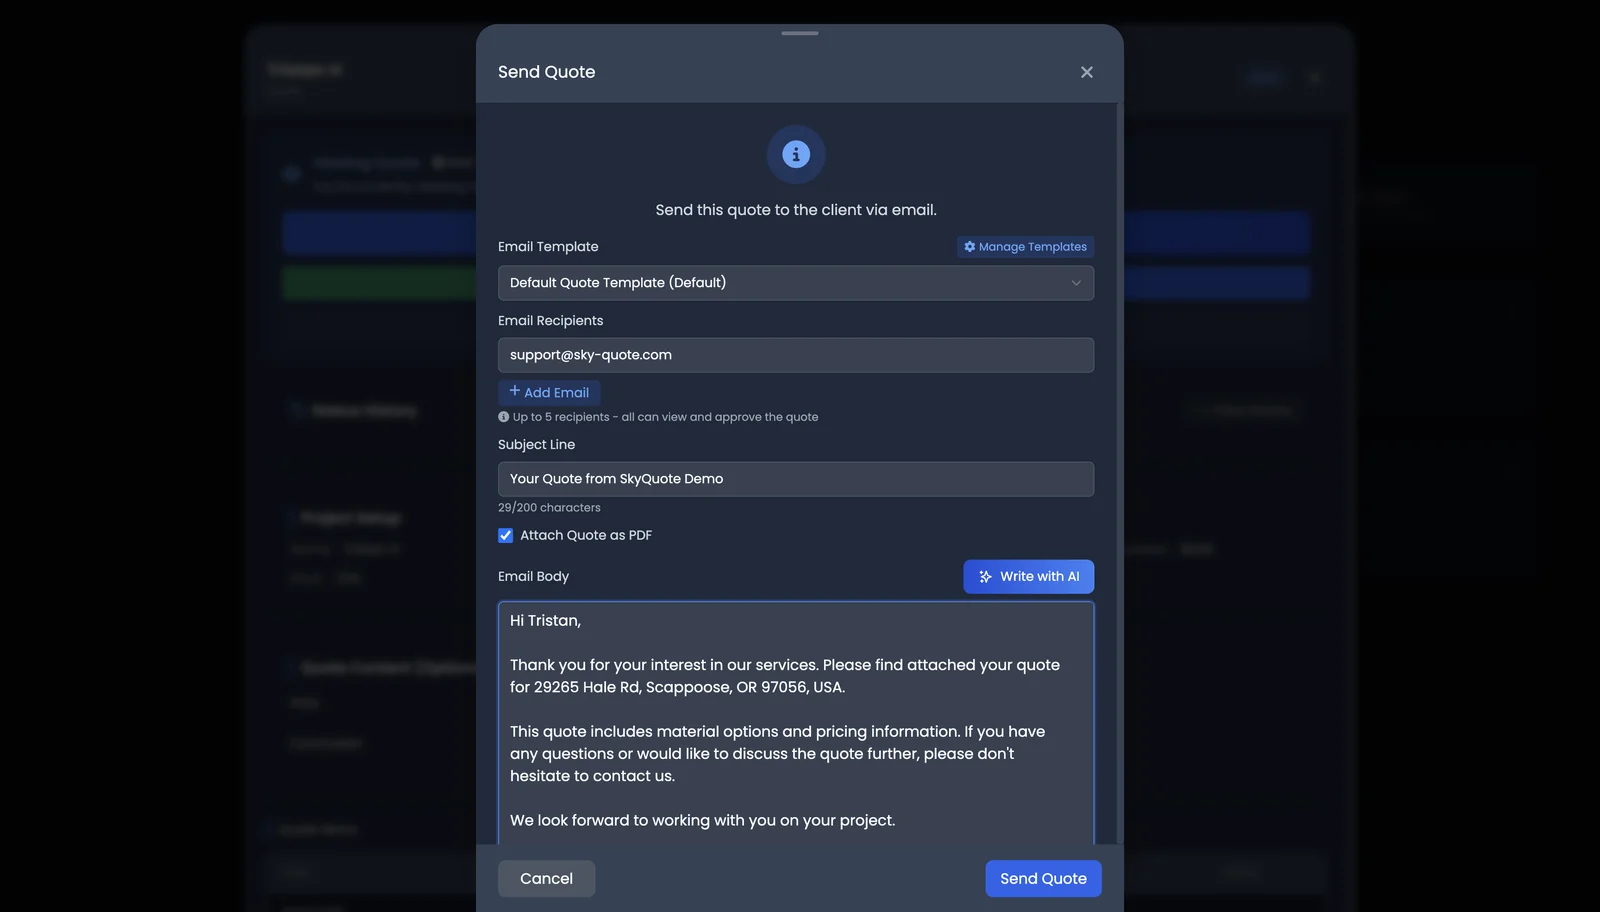Click the "Send this quote to the client via email." text
Image resolution: width=1600 pixels, height=912 pixels.
pos(796,210)
